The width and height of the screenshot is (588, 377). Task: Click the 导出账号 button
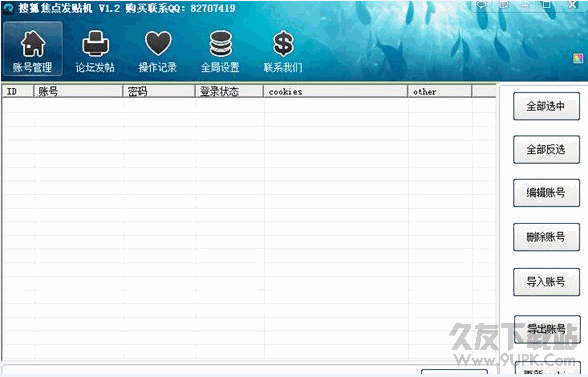(547, 329)
